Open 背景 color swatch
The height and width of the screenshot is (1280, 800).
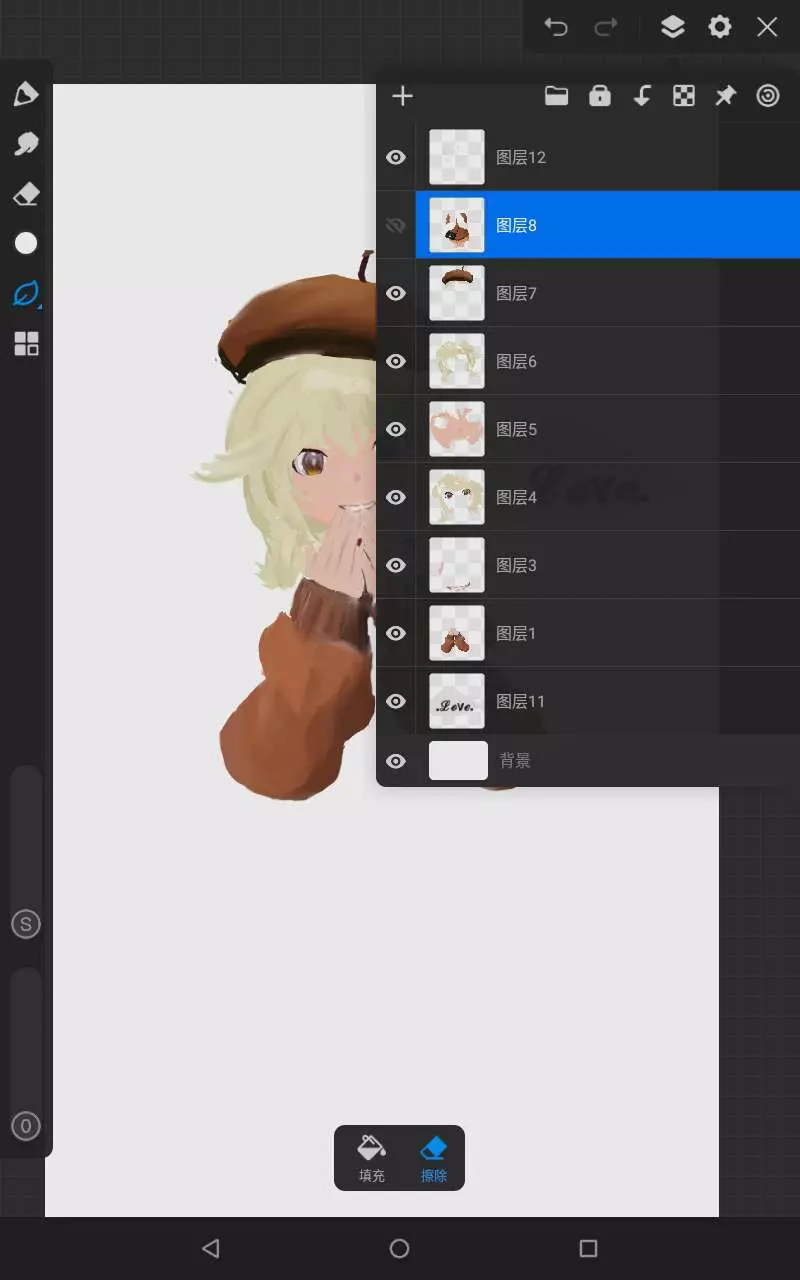tap(458, 761)
